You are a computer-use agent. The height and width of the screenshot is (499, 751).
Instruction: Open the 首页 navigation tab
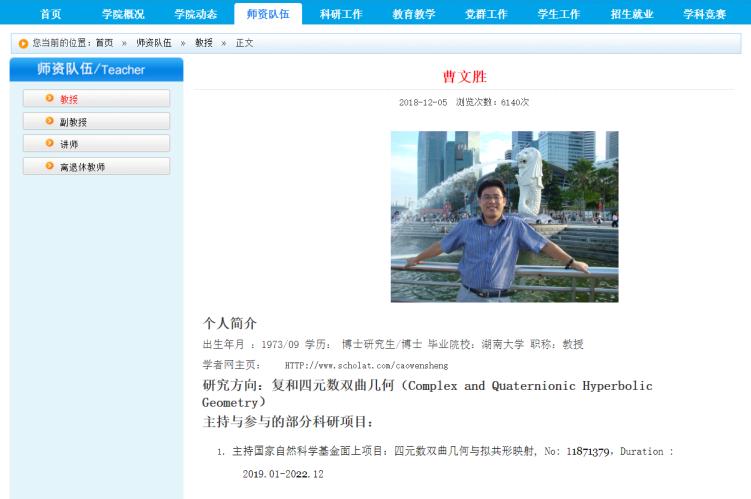pyautogui.click(x=51, y=14)
